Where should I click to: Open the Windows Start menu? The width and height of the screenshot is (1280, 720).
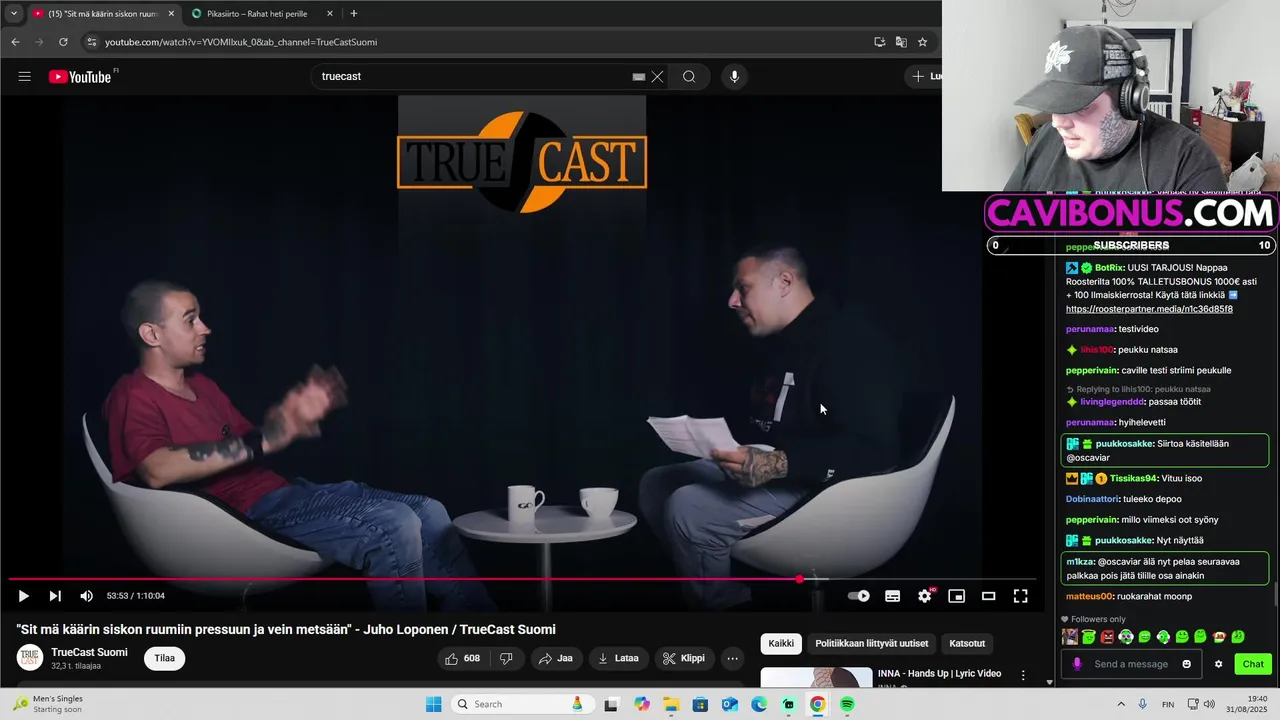(x=433, y=704)
